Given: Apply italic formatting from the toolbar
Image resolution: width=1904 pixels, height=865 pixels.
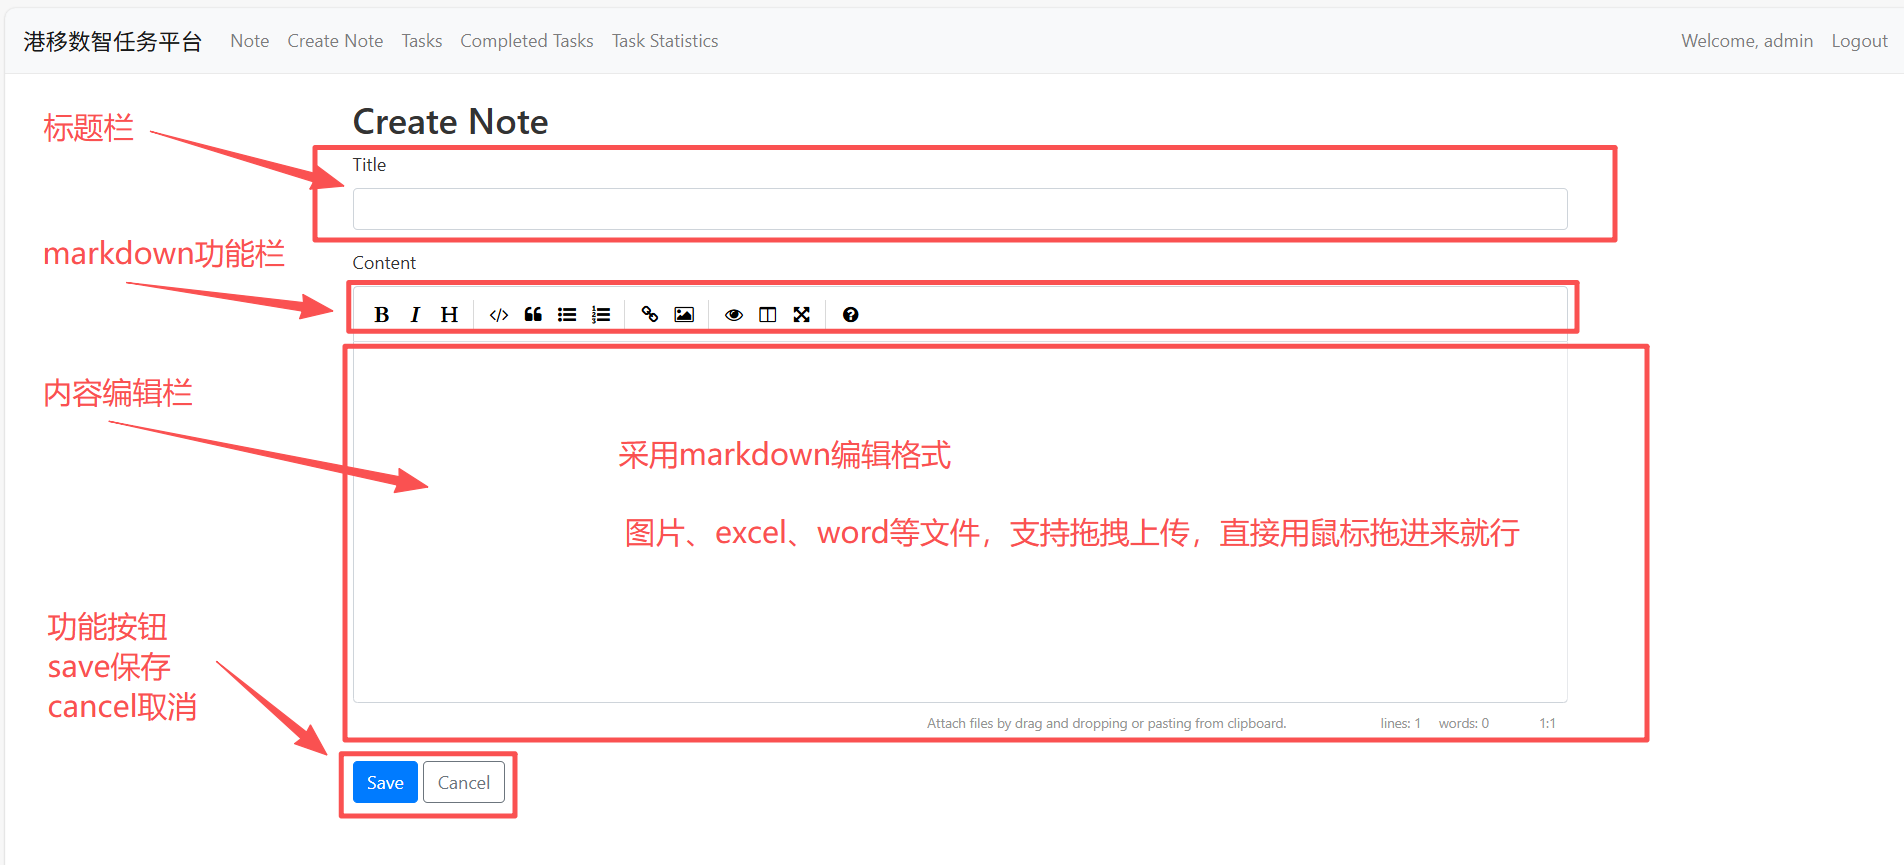Looking at the screenshot, I should (415, 315).
